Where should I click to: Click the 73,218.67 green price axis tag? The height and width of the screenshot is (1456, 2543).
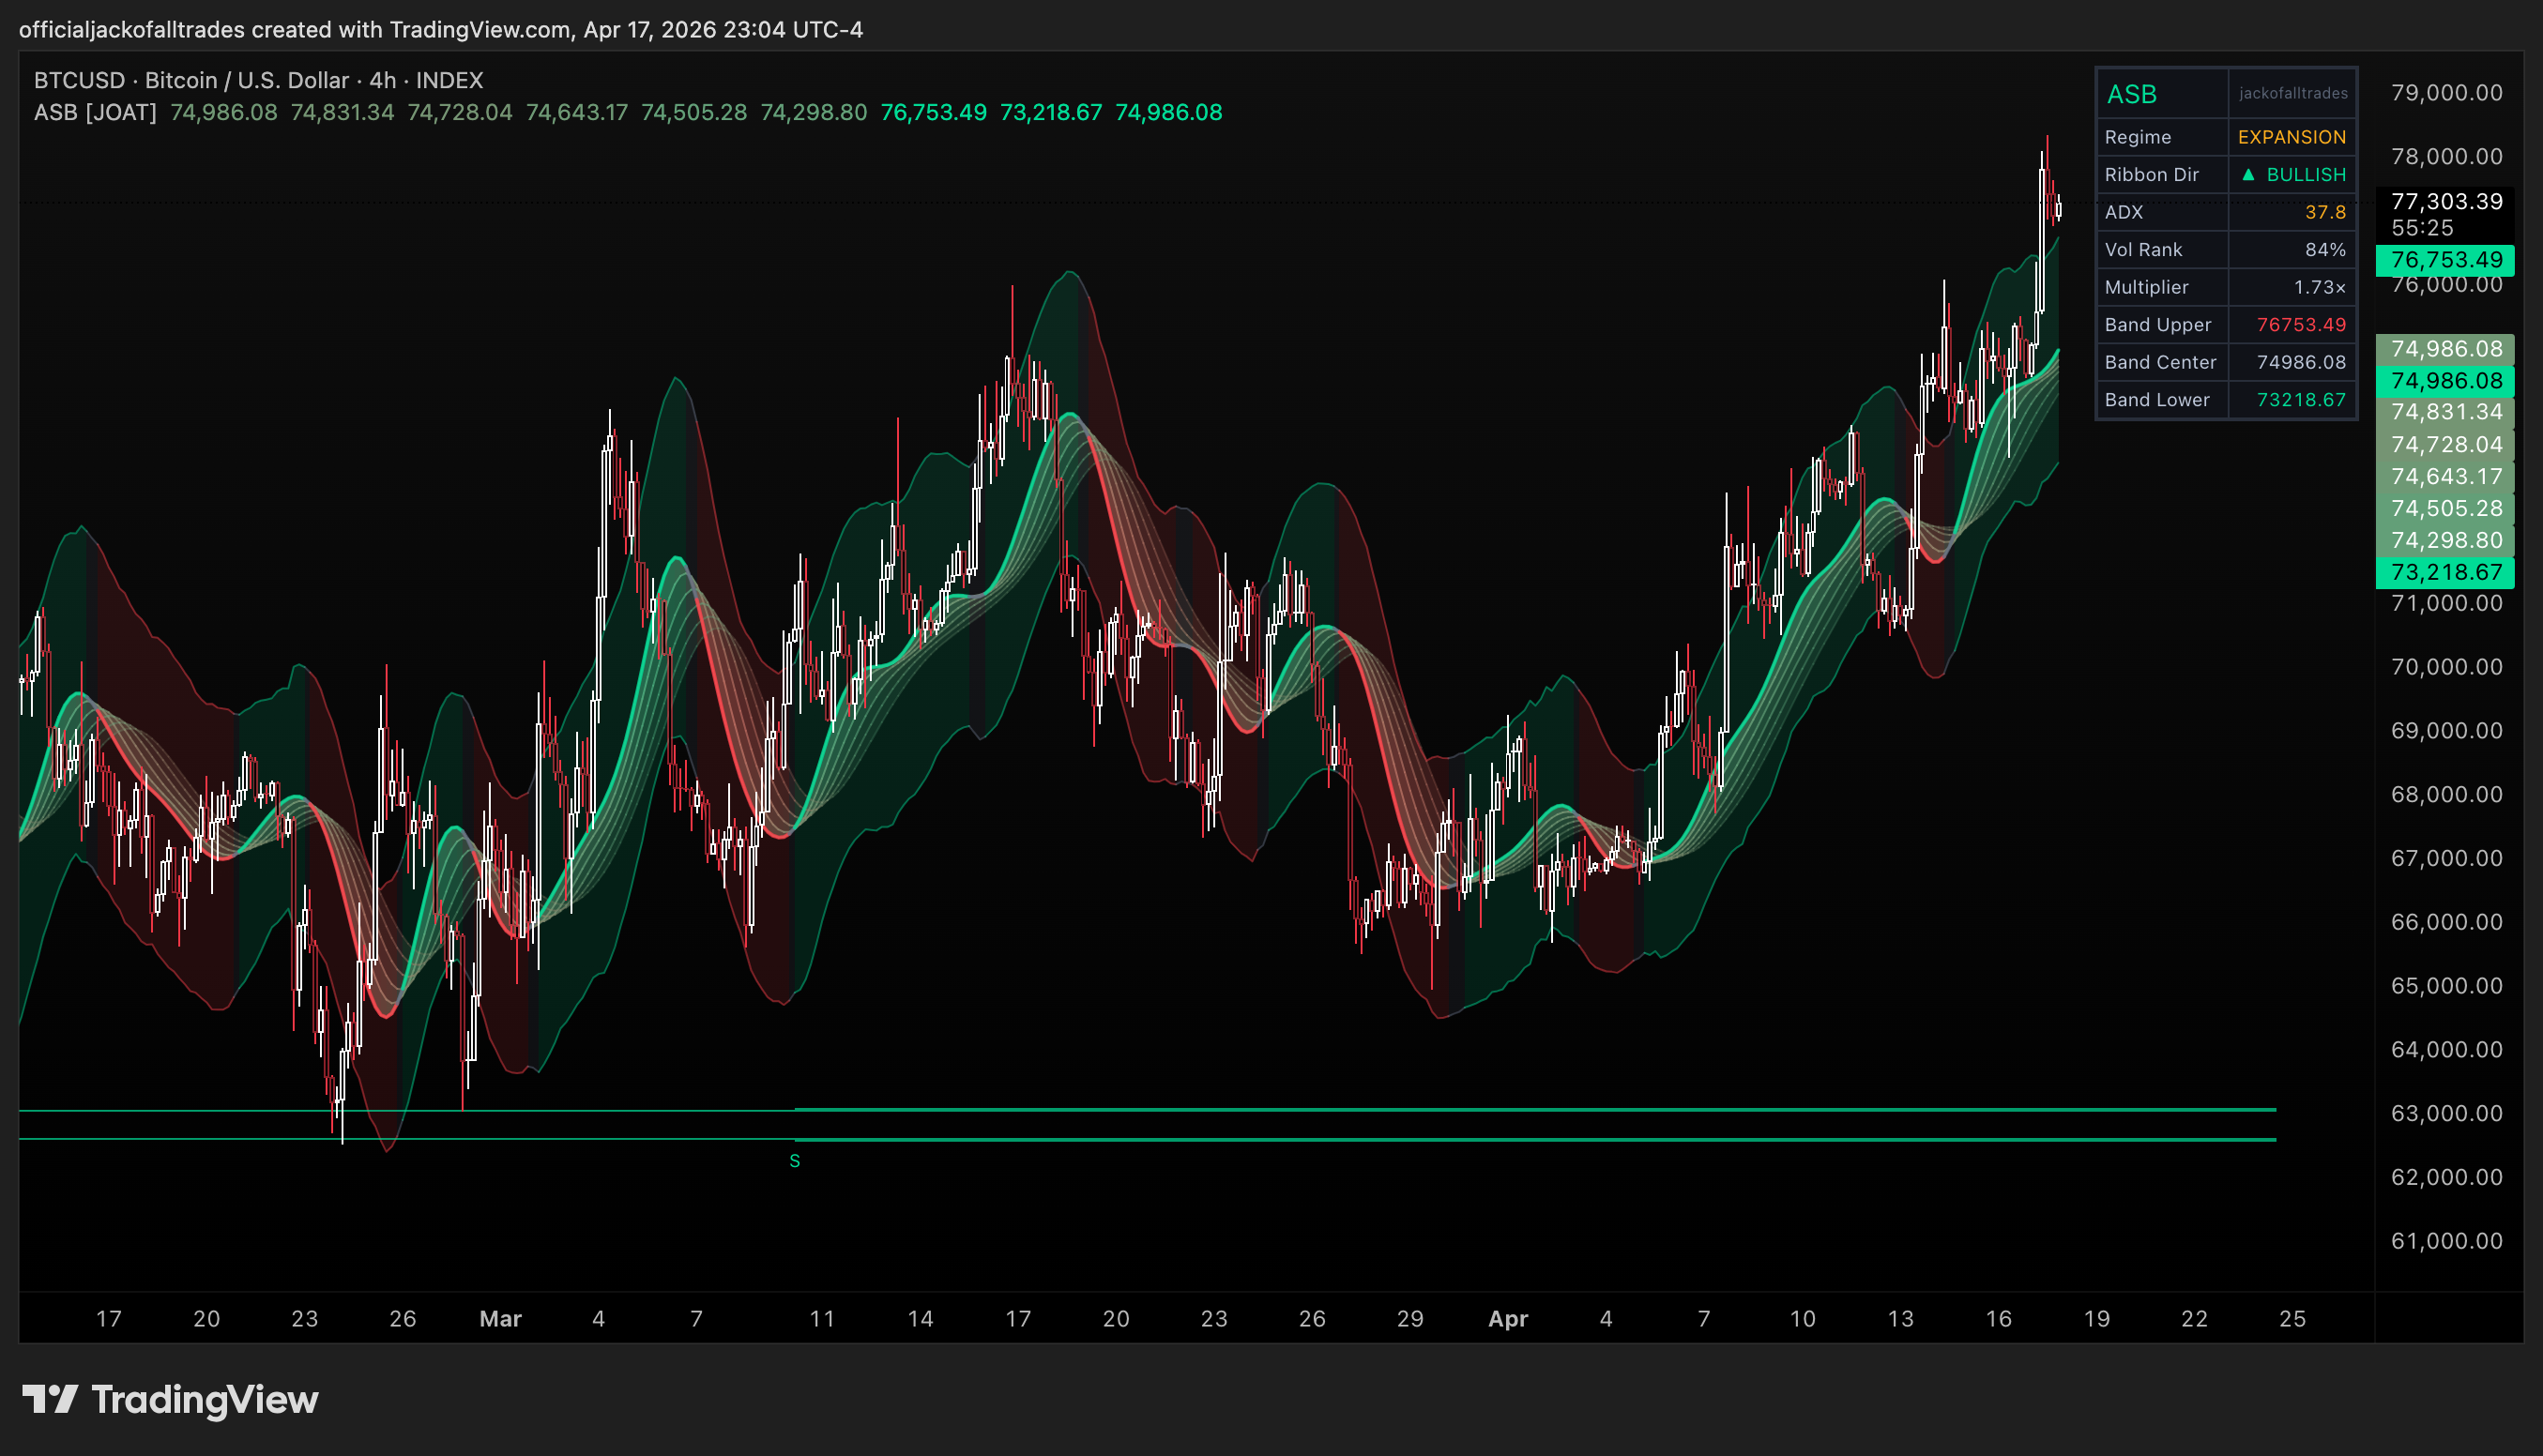[x=2446, y=572]
